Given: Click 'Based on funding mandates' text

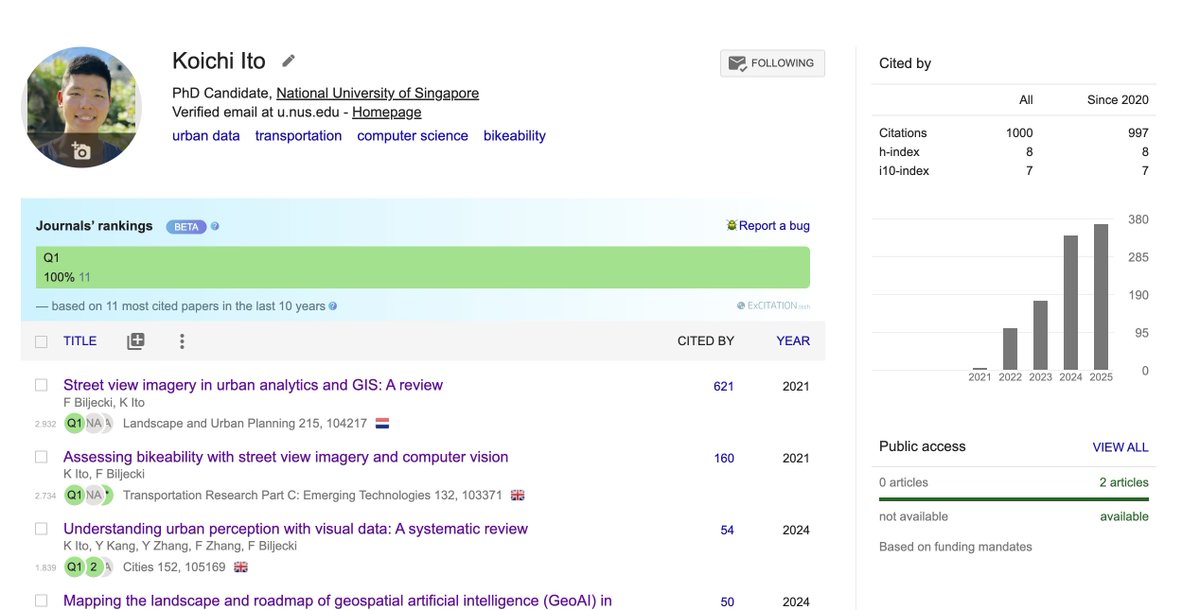Looking at the screenshot, I should coord(955,547).
